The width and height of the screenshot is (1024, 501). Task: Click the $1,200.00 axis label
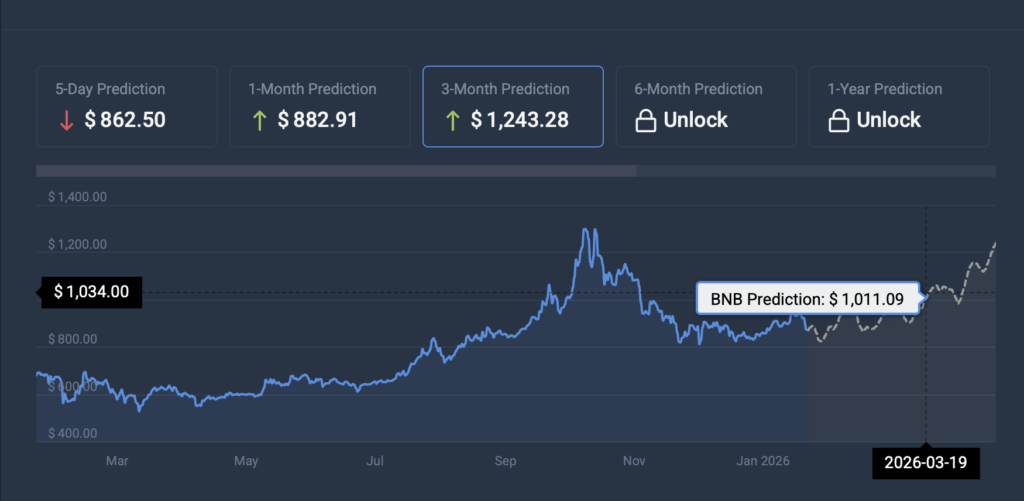click(x=77, y=244)
